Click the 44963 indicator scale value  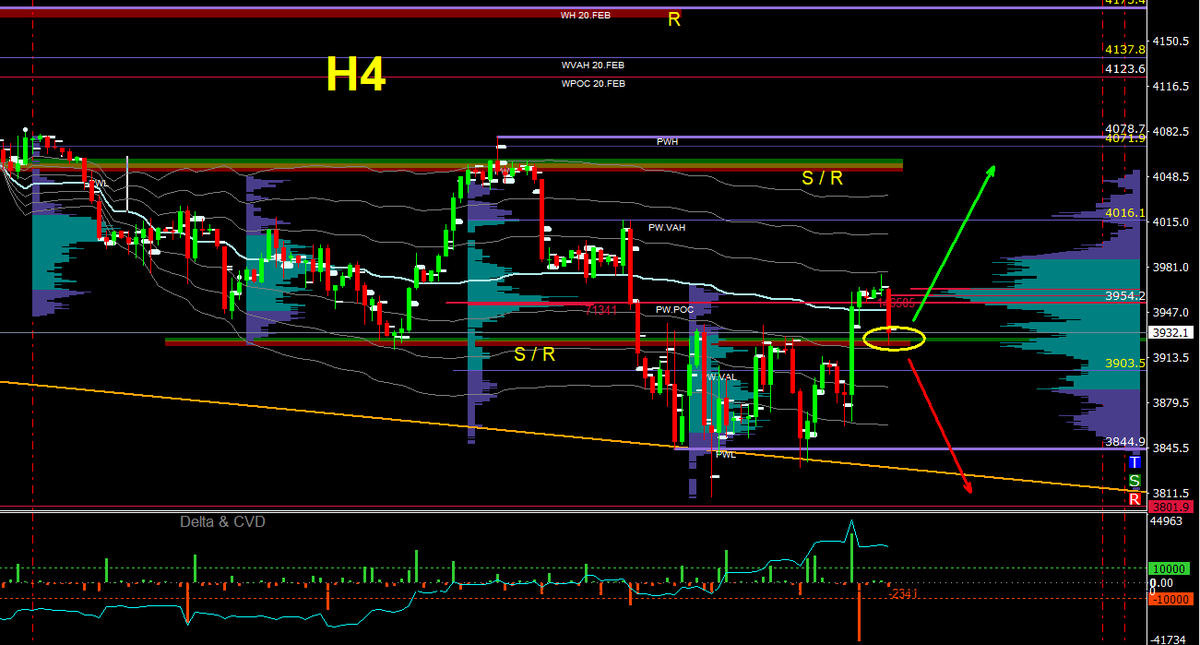click(x=1168, y=521)
